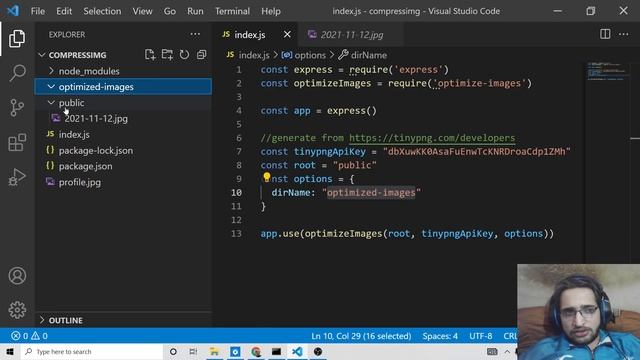Select the index.js editor tab
Screen dimensions: 640x360
pyautogui.click(x=256, y=35)
